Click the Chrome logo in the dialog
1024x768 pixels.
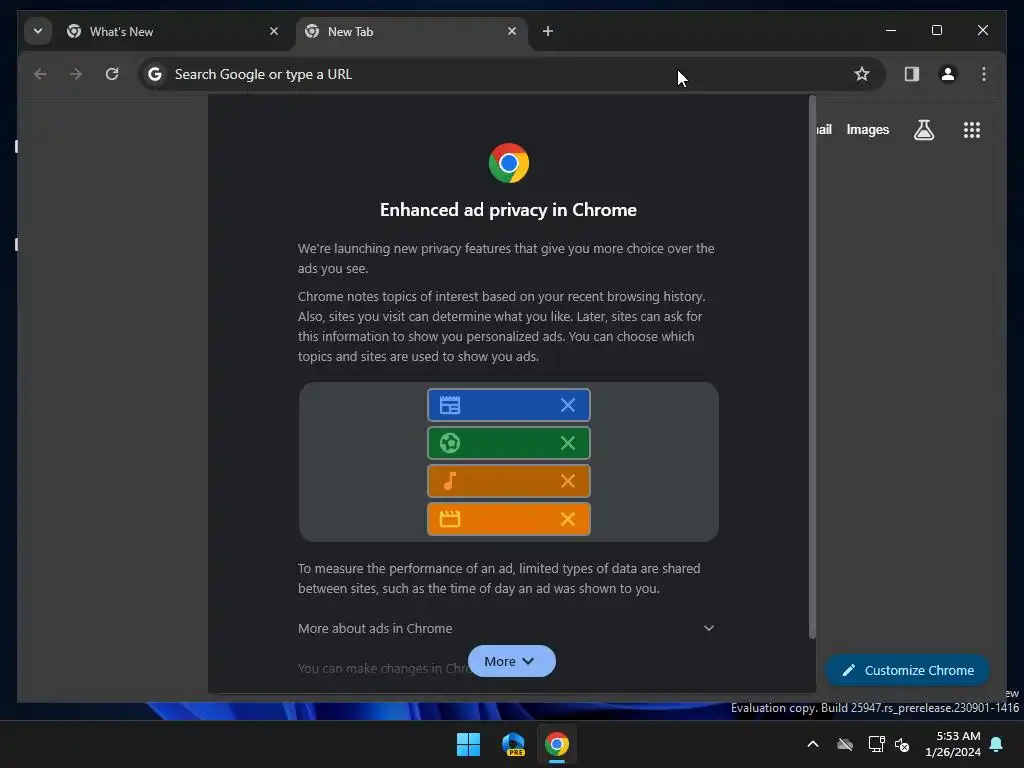click(x=509, y=163)
